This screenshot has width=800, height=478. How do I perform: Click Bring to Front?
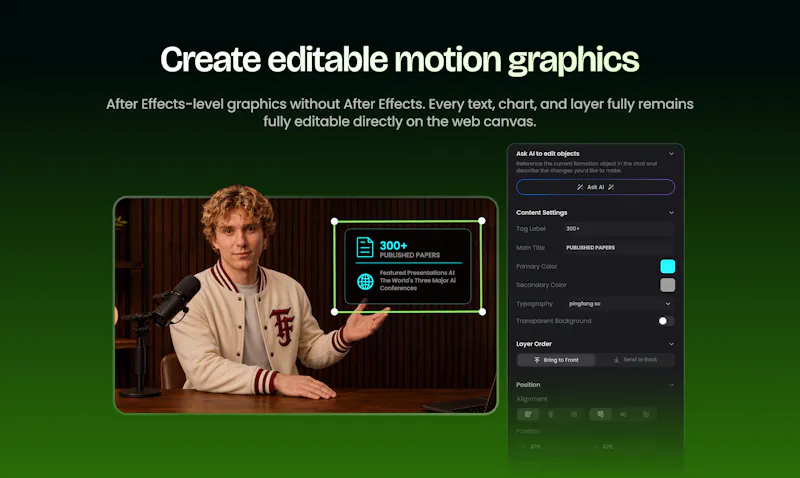[x=556, y=360]
